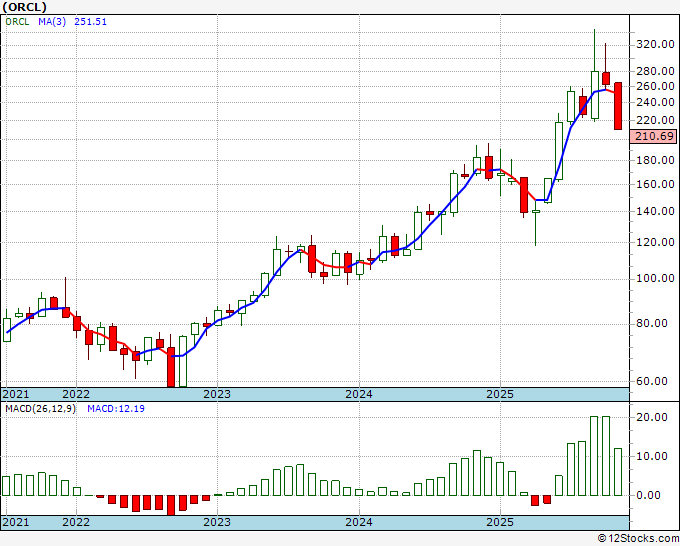Click 2025 on the MACD panel timeline
The height and width of the screenshot is (546, 680).
(x=501, y=522)
